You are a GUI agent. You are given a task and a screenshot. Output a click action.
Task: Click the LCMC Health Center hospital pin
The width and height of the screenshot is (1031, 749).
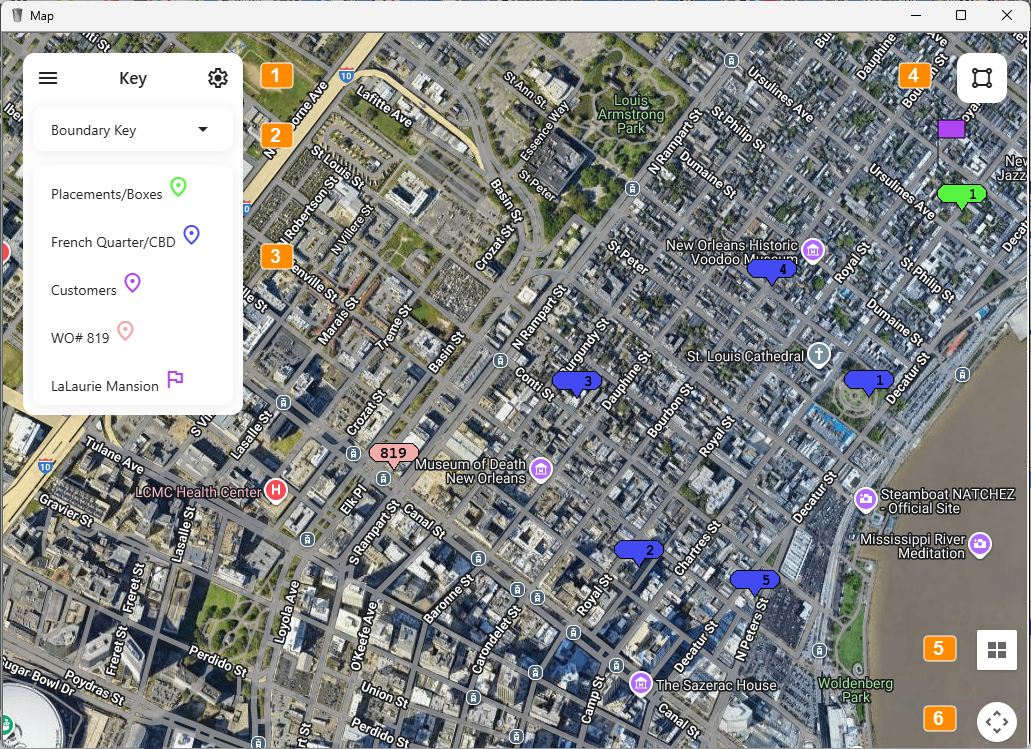pyautogui.click(x=276, y=490)
